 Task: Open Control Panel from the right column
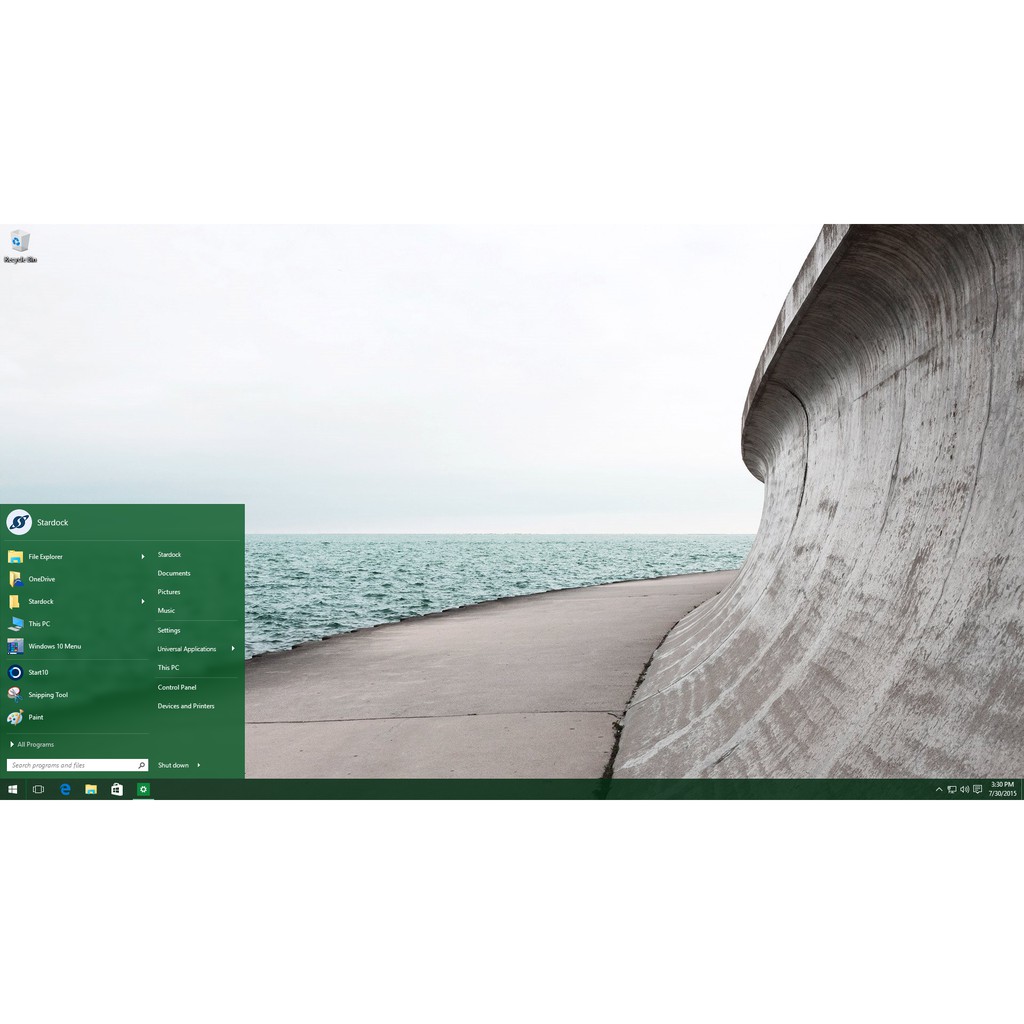point(177,687)
